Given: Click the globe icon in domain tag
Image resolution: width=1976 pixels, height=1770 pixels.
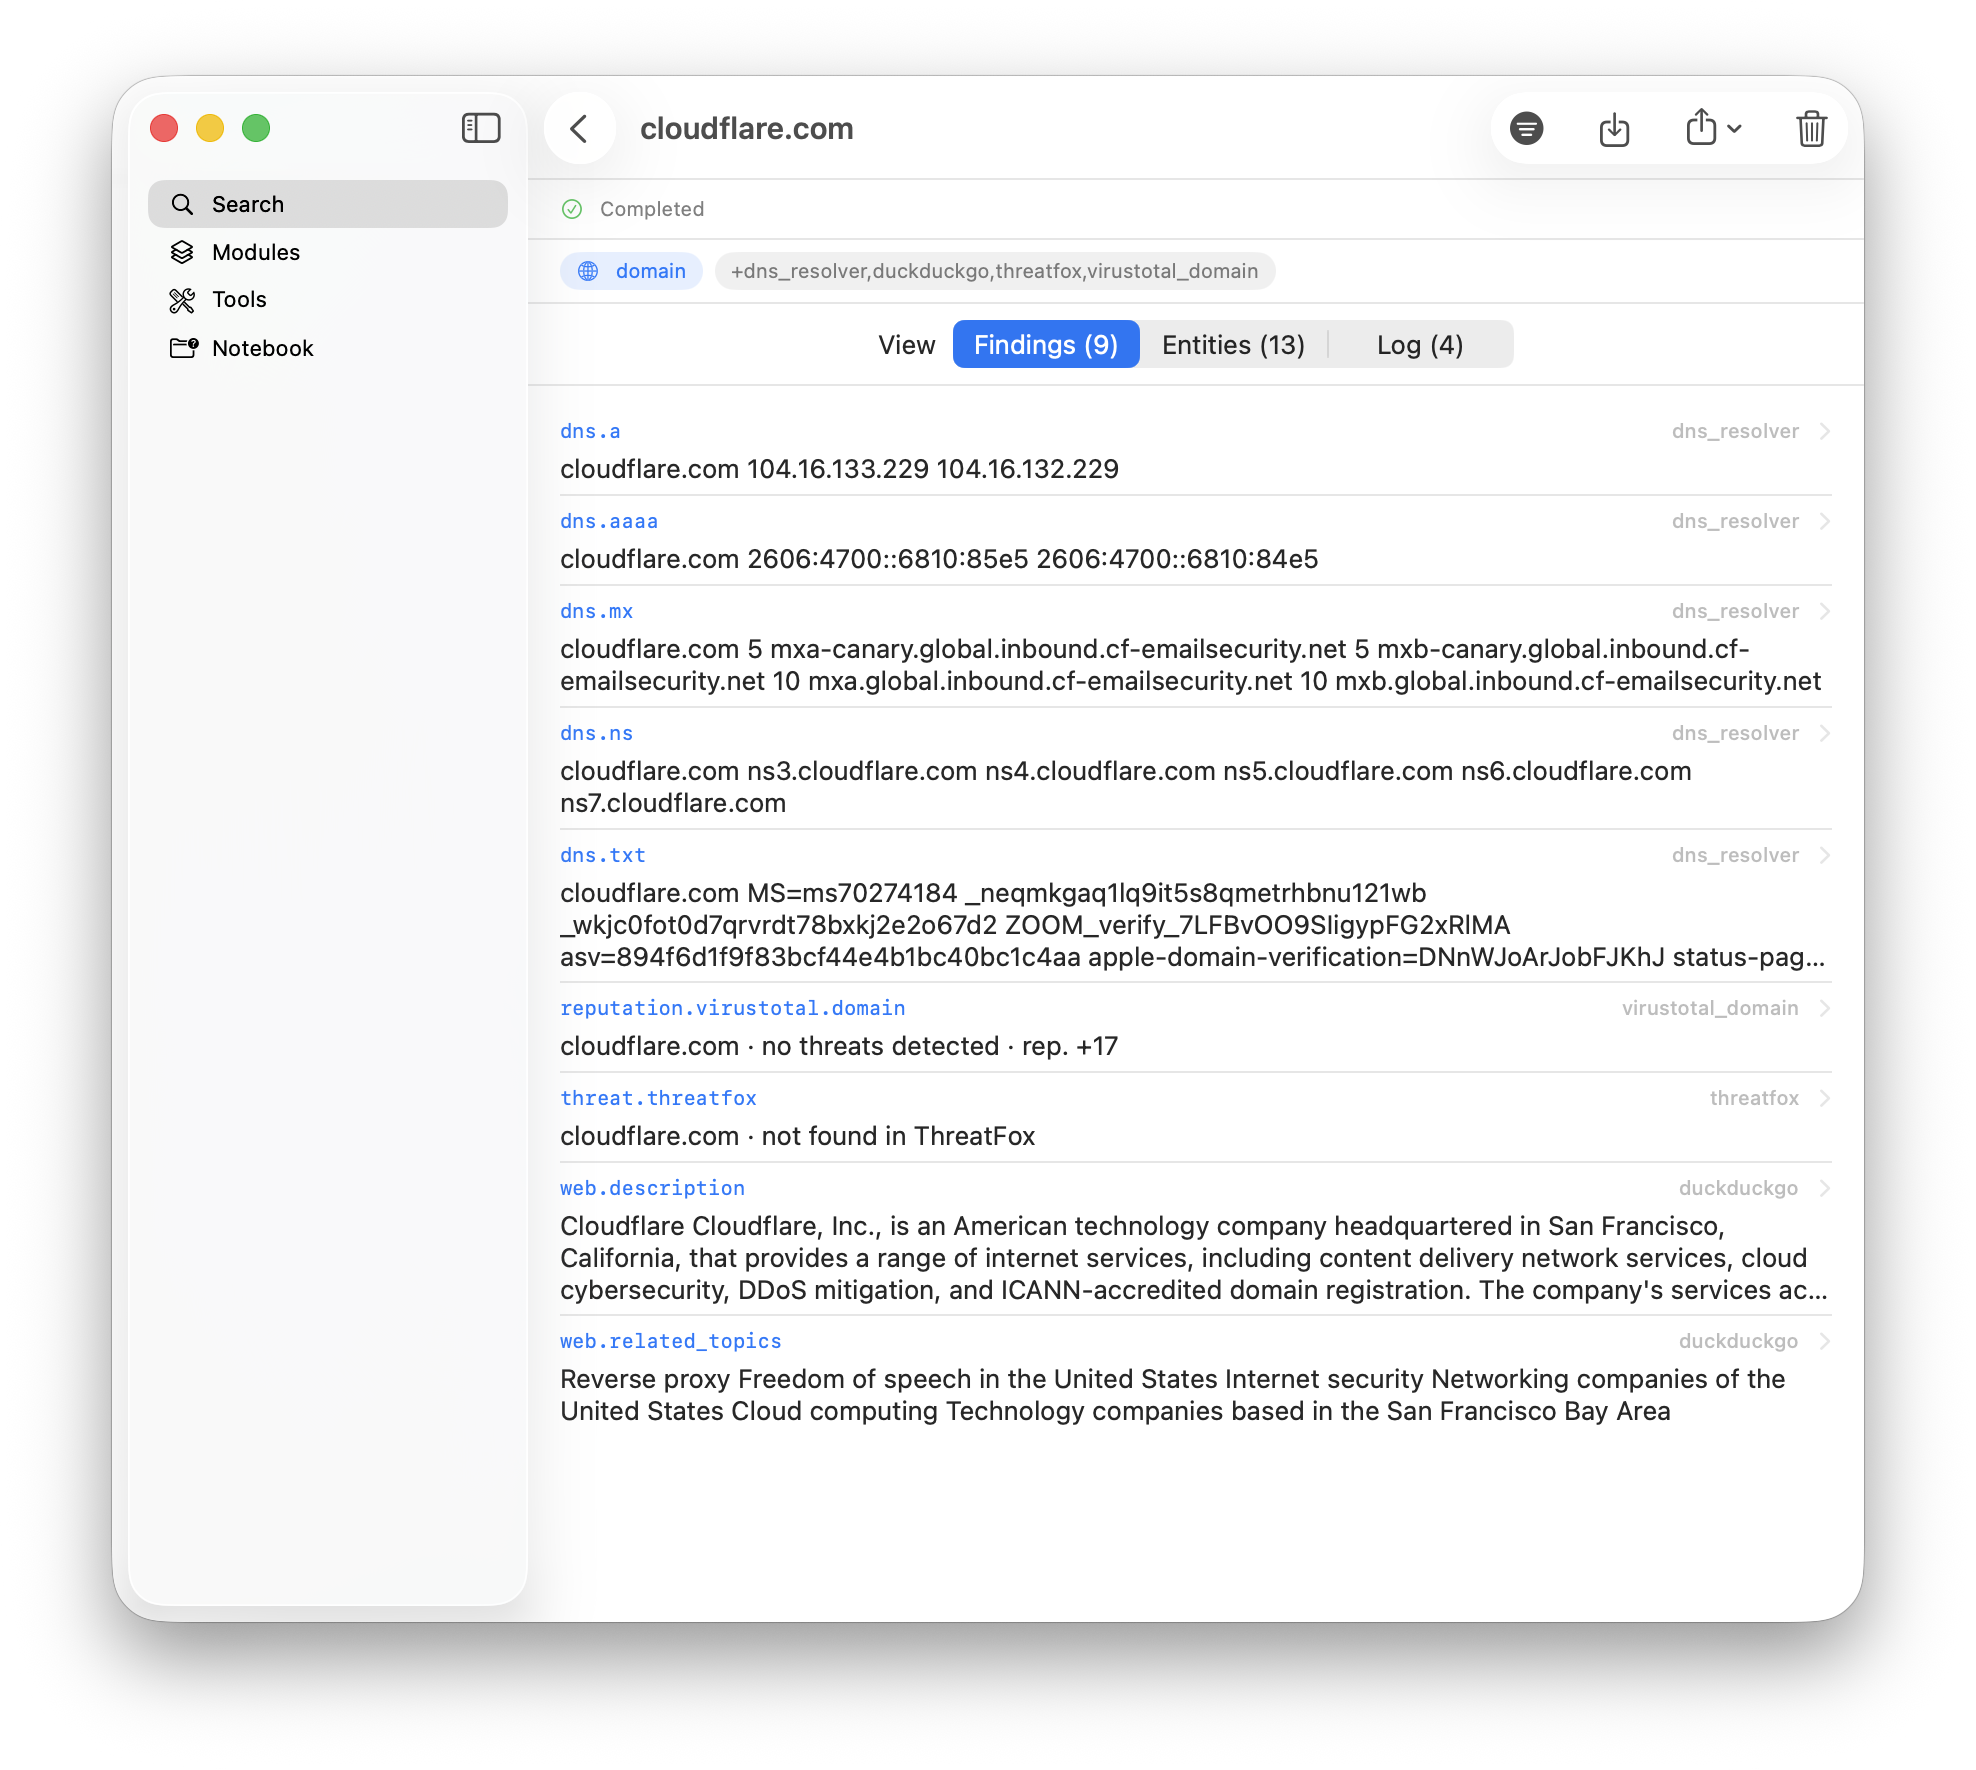Looking at the screenshot, I should [x=588, y=271].
